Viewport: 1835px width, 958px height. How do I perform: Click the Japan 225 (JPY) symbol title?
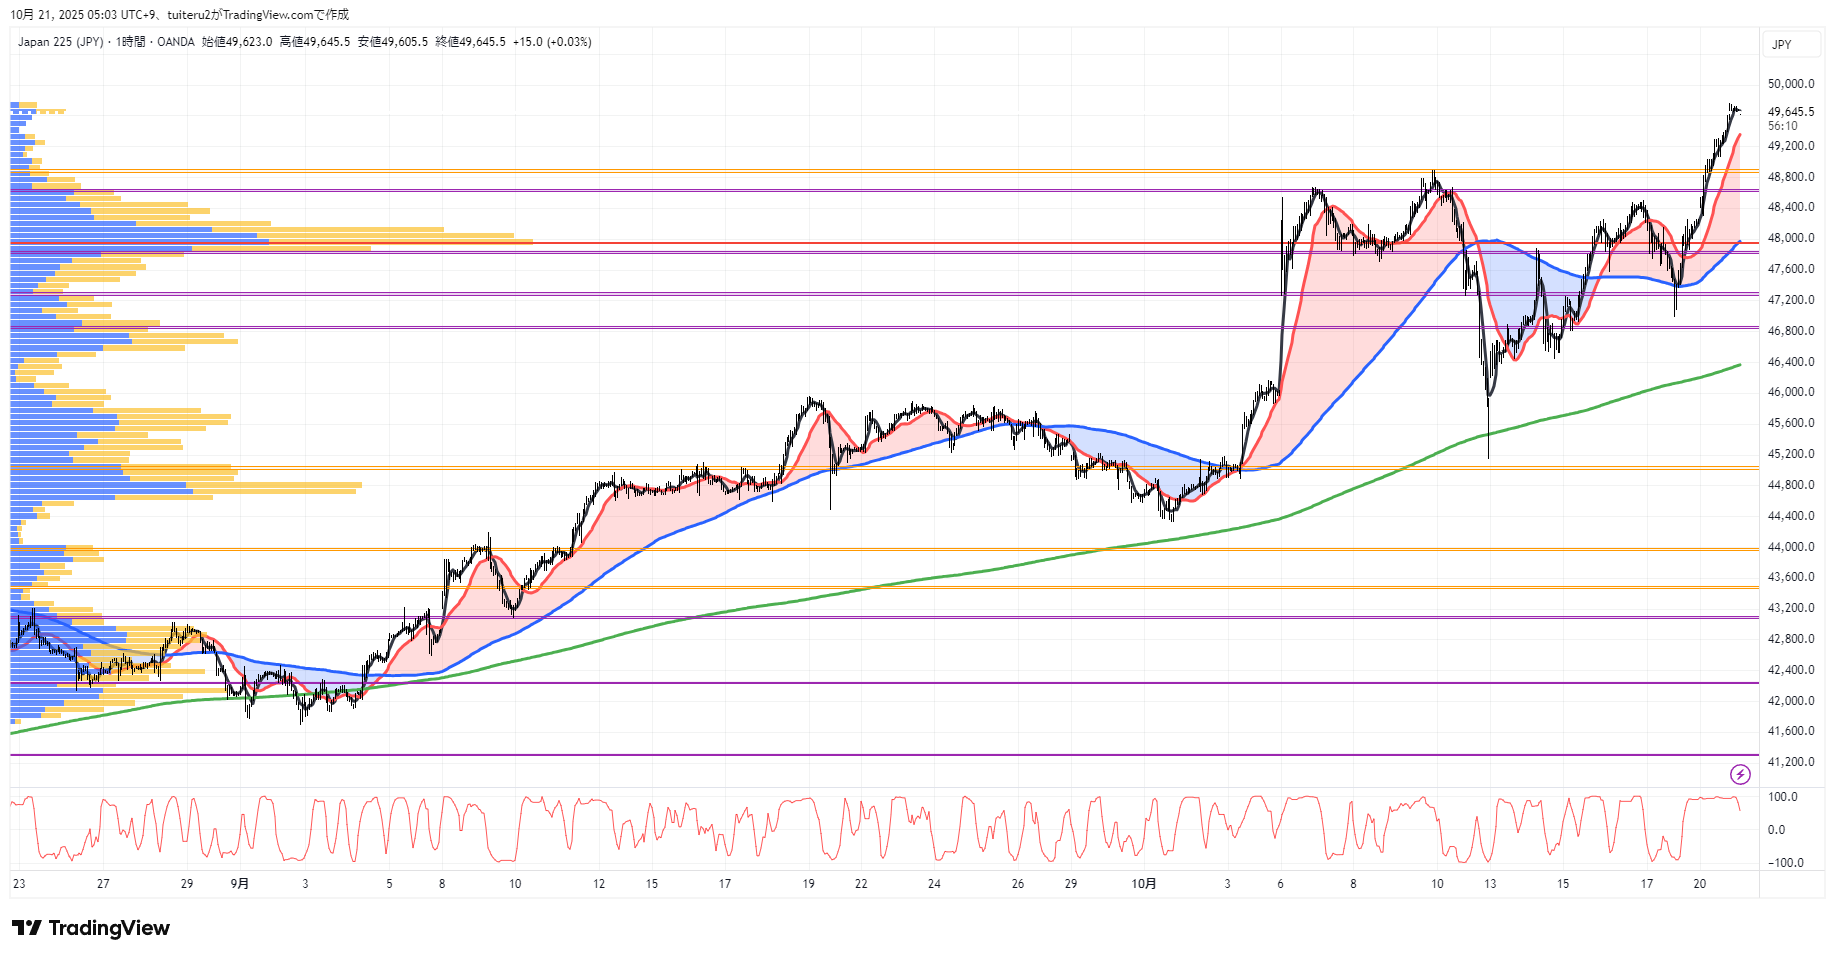60,42
